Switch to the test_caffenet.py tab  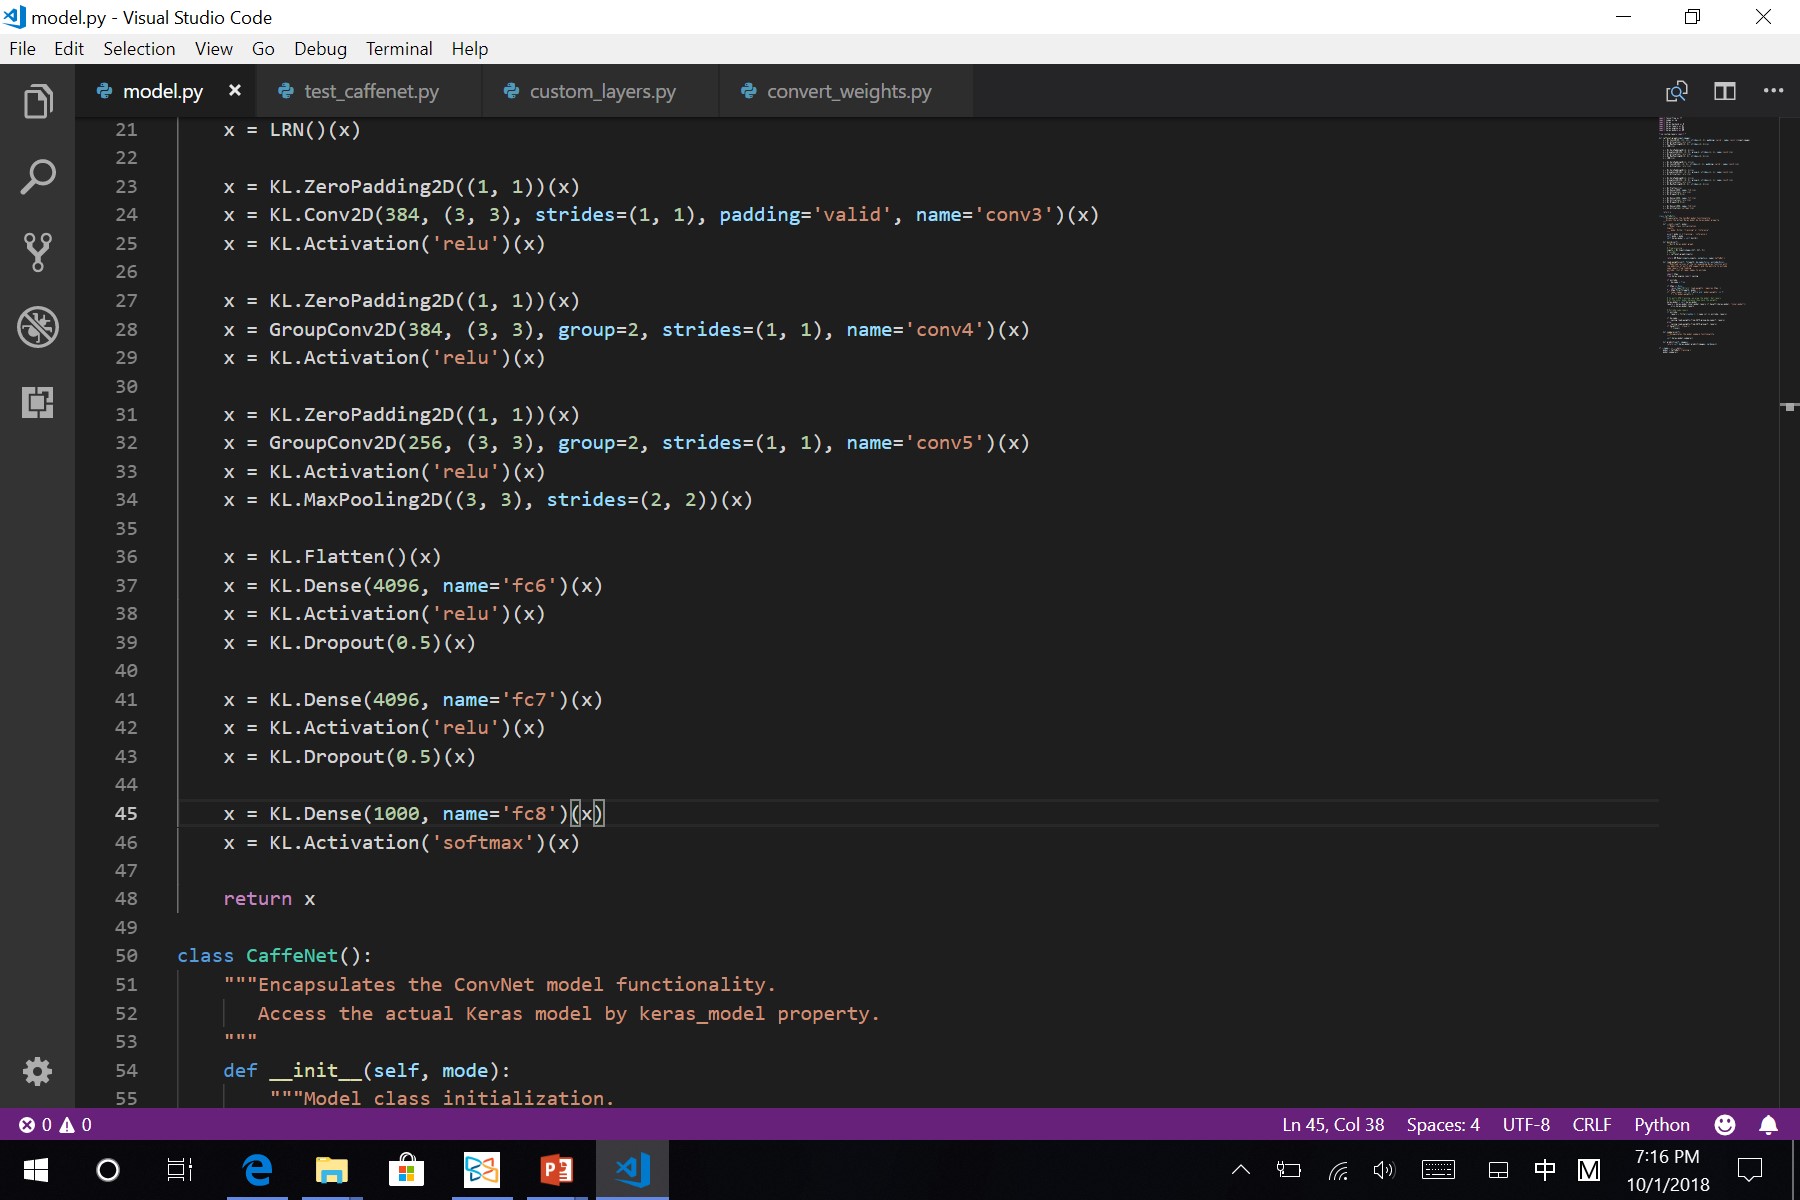[x=371, y=91]
